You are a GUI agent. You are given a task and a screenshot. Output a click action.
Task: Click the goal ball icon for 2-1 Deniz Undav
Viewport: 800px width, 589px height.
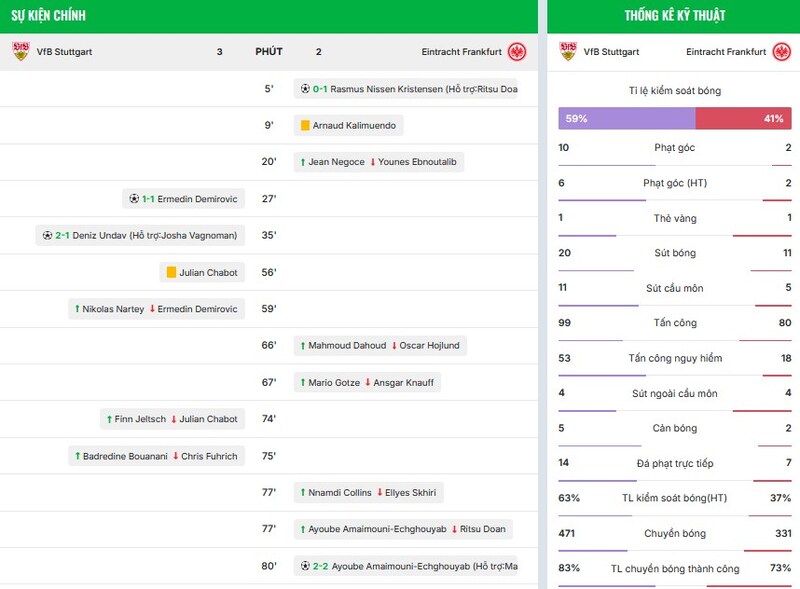[47, 236]
